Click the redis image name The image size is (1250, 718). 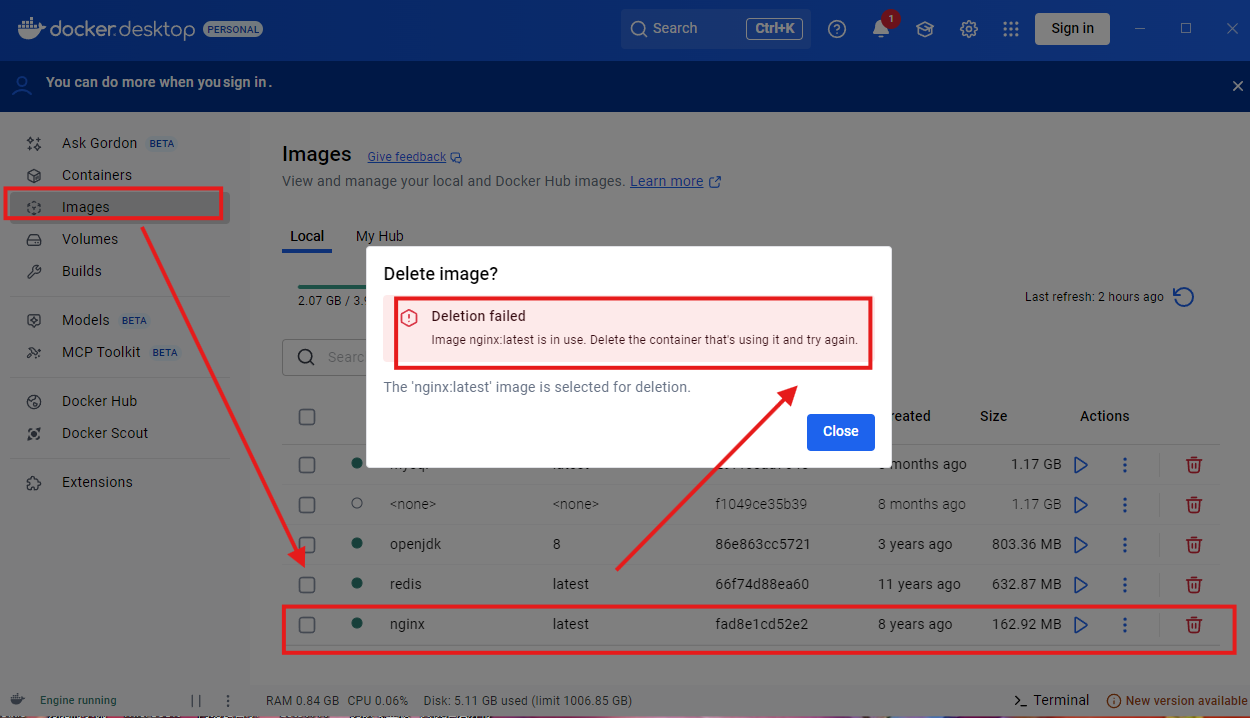pyautogui.click(x=405, y=584)
